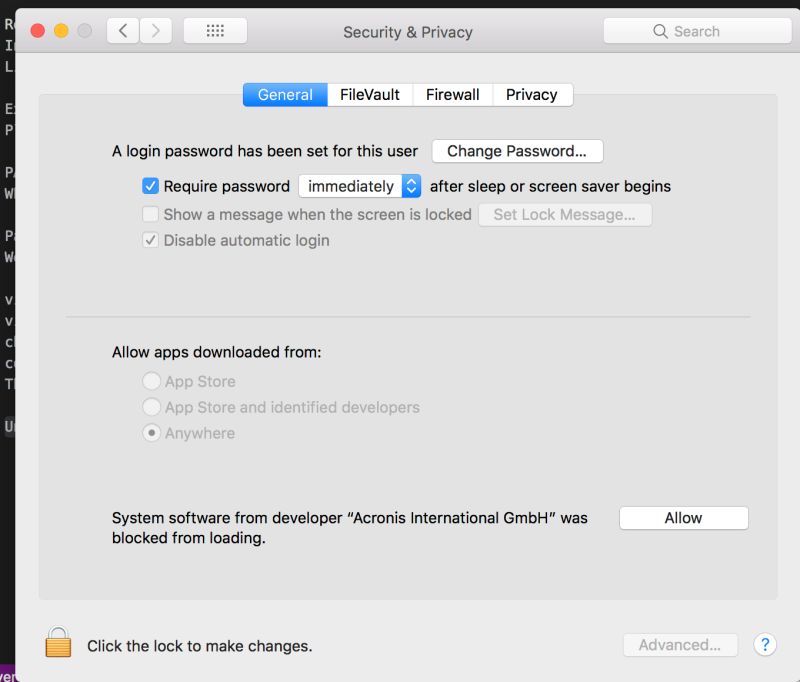The width and height of the screenshot is (800, 682).
Task: Click 'Click the lock to make changes' text
Action: [199, 646]
